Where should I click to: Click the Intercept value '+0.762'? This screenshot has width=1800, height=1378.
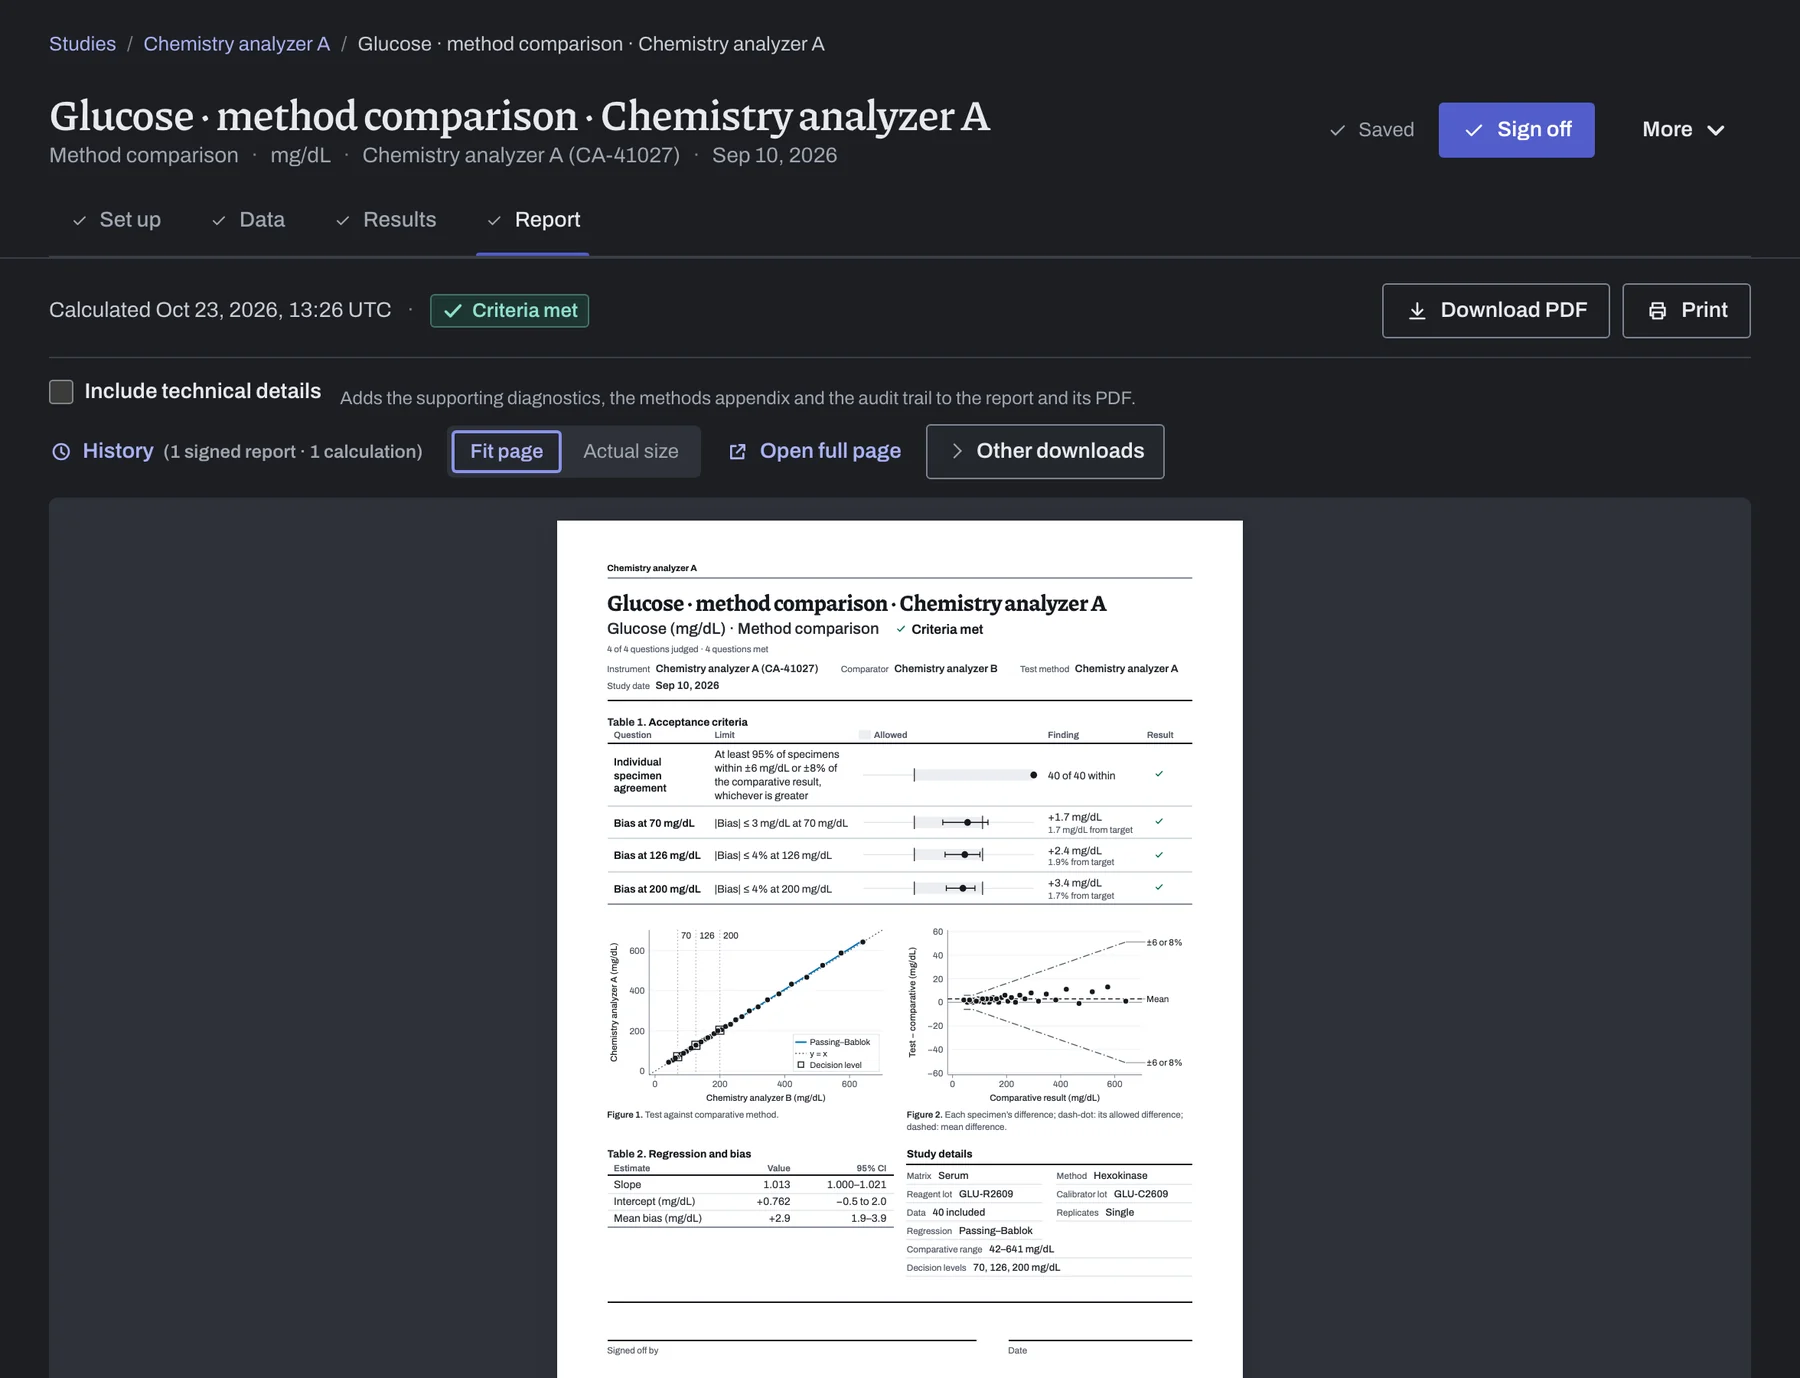pyautogui.click(x=773, y=1202)
